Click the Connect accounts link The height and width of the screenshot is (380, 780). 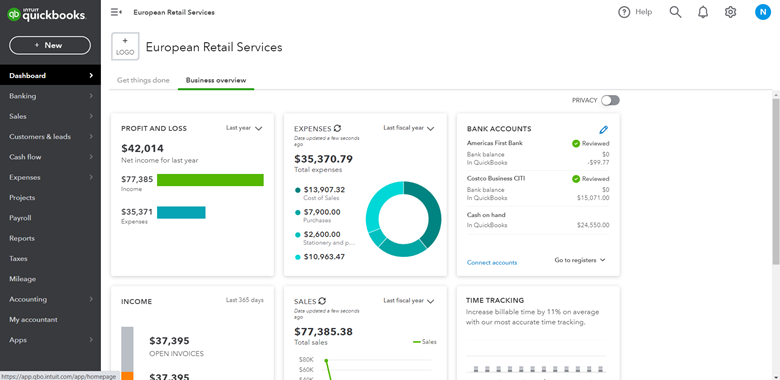(492, 263)
